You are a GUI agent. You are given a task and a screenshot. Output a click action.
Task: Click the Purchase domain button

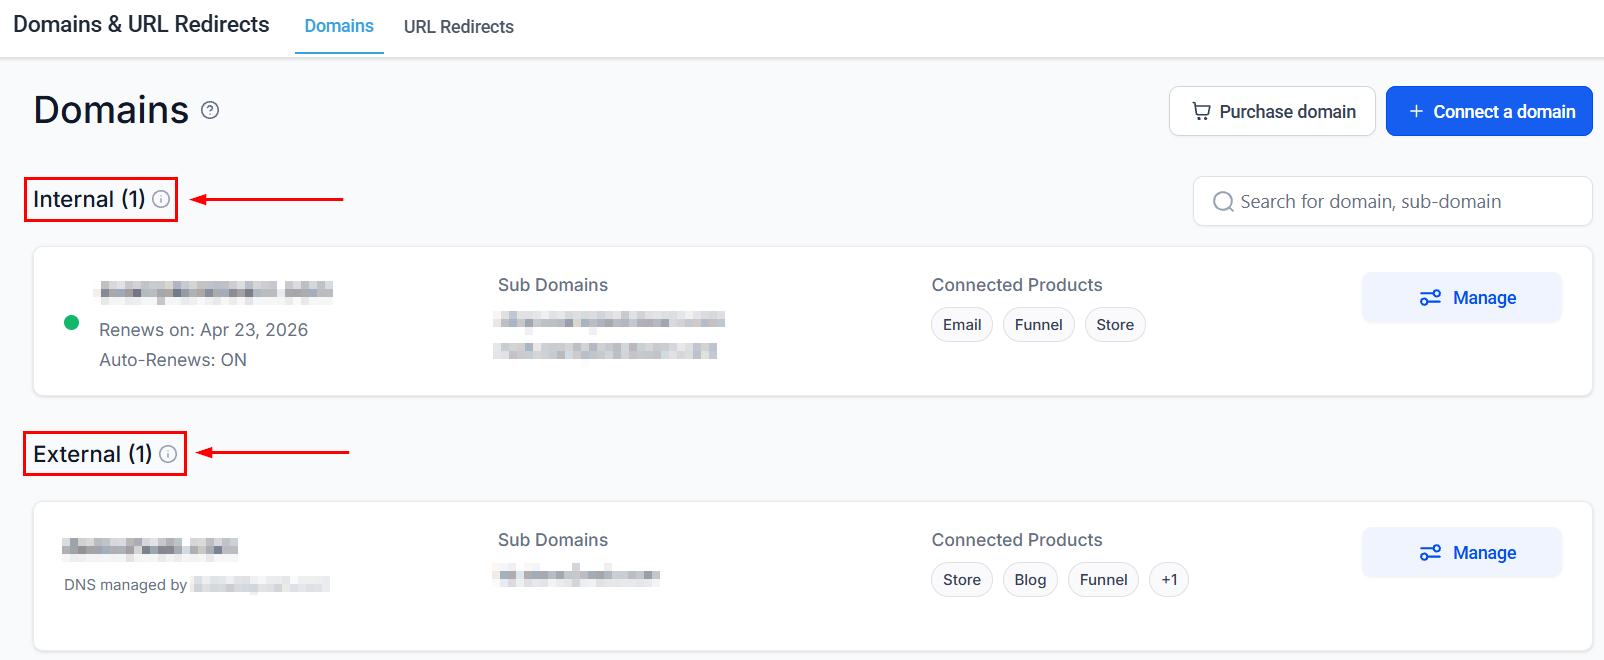pyautogui.click(x=1272, y=111)
